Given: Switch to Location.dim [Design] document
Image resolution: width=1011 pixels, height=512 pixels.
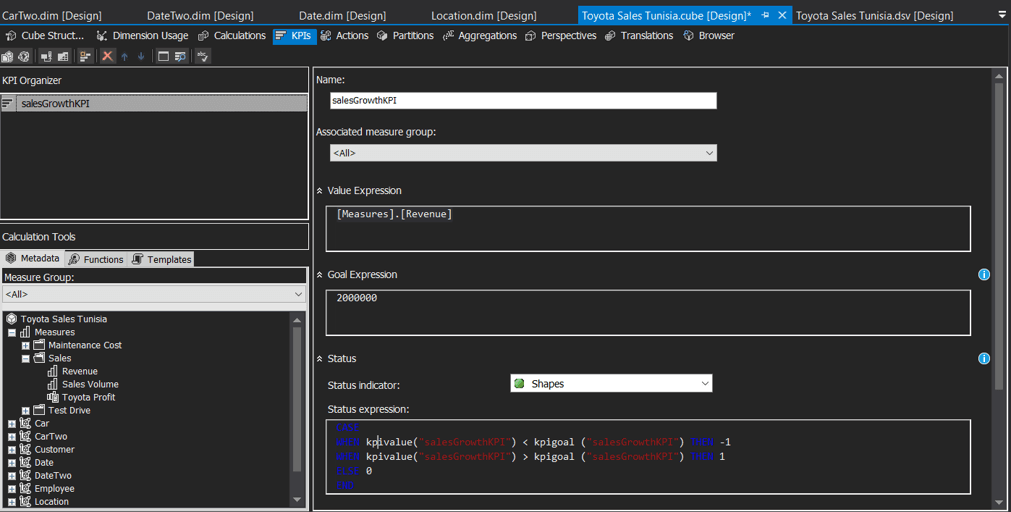Looking at the screenshot, I should [484, 15].
